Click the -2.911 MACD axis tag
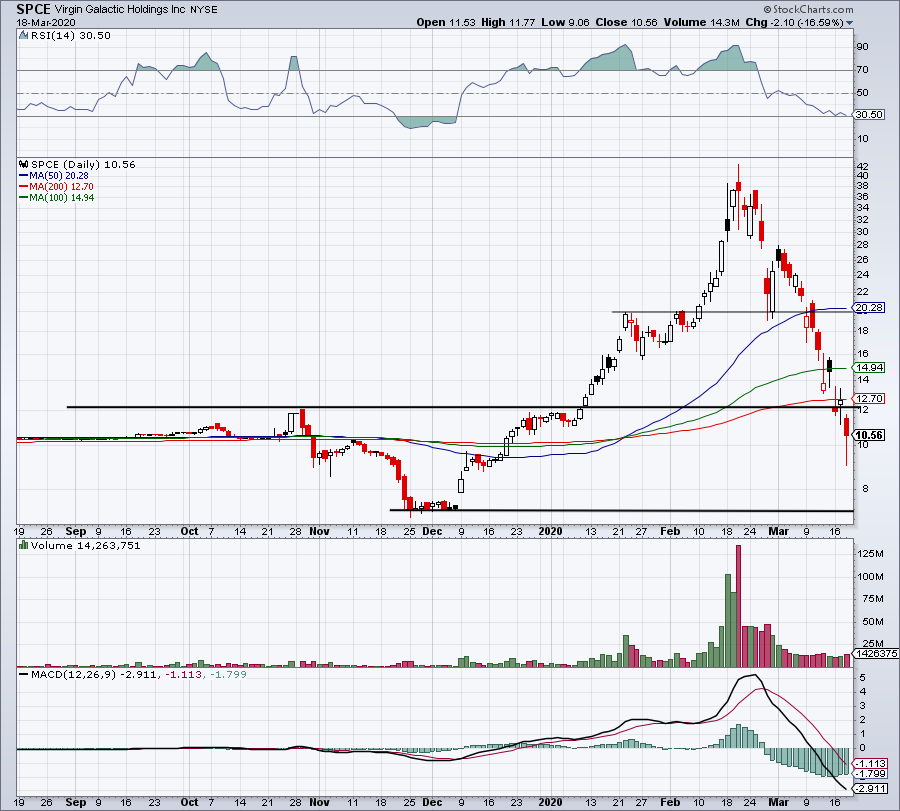The image size is (900, 811). [x=871, y=789]
